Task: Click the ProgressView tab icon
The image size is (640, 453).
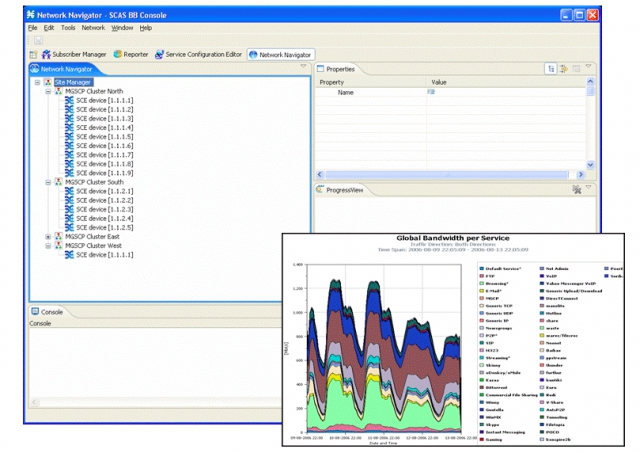Action: click(320, 190)
